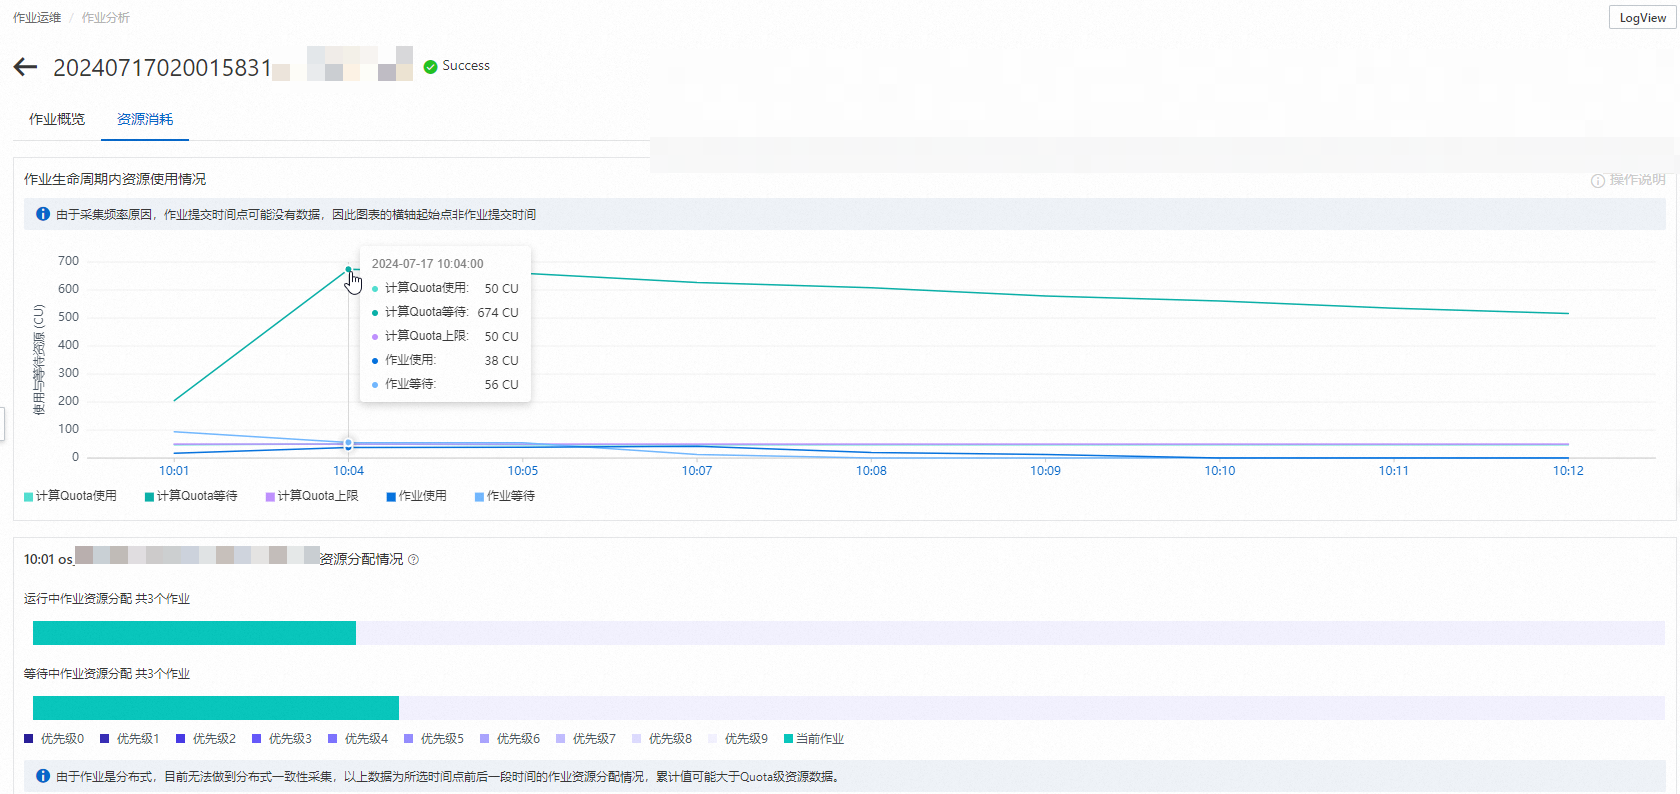
Task: Click tooltip row 作业等待 56 CU
Action: coord(445,384)
